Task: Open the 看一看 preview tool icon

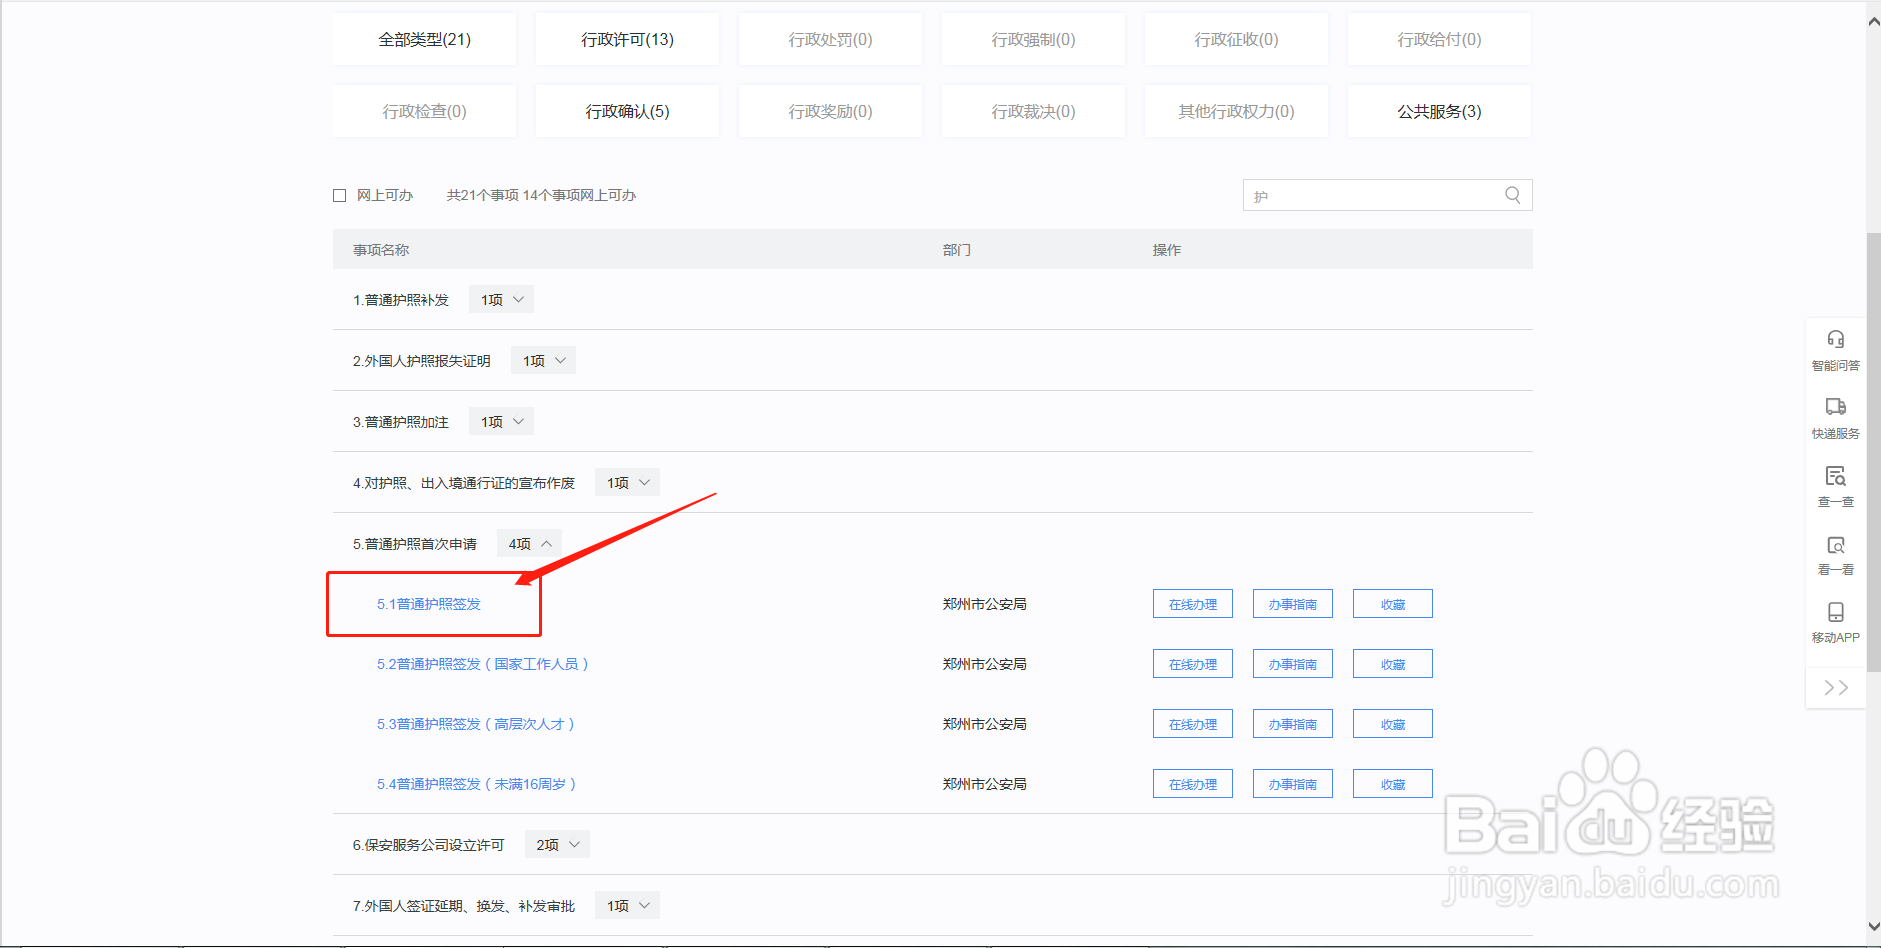Action: point(1835,555)
